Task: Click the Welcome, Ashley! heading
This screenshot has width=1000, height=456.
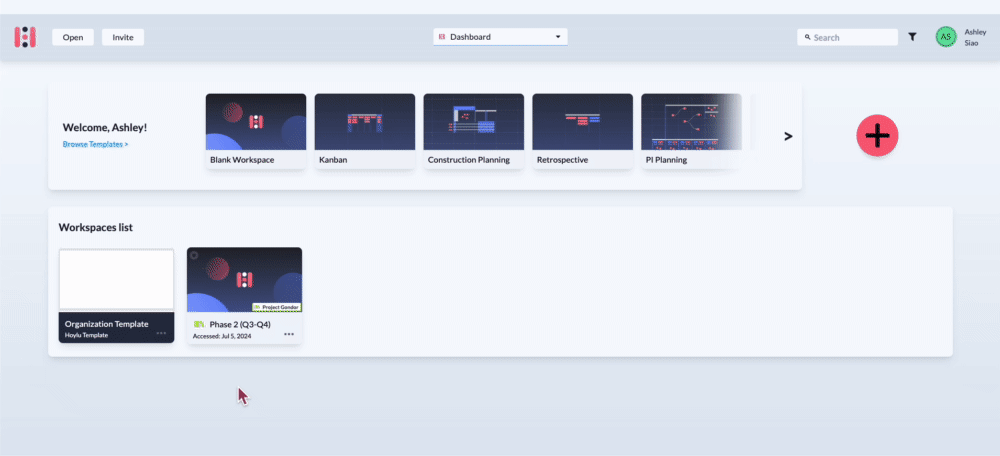Action: coord(105,128)
